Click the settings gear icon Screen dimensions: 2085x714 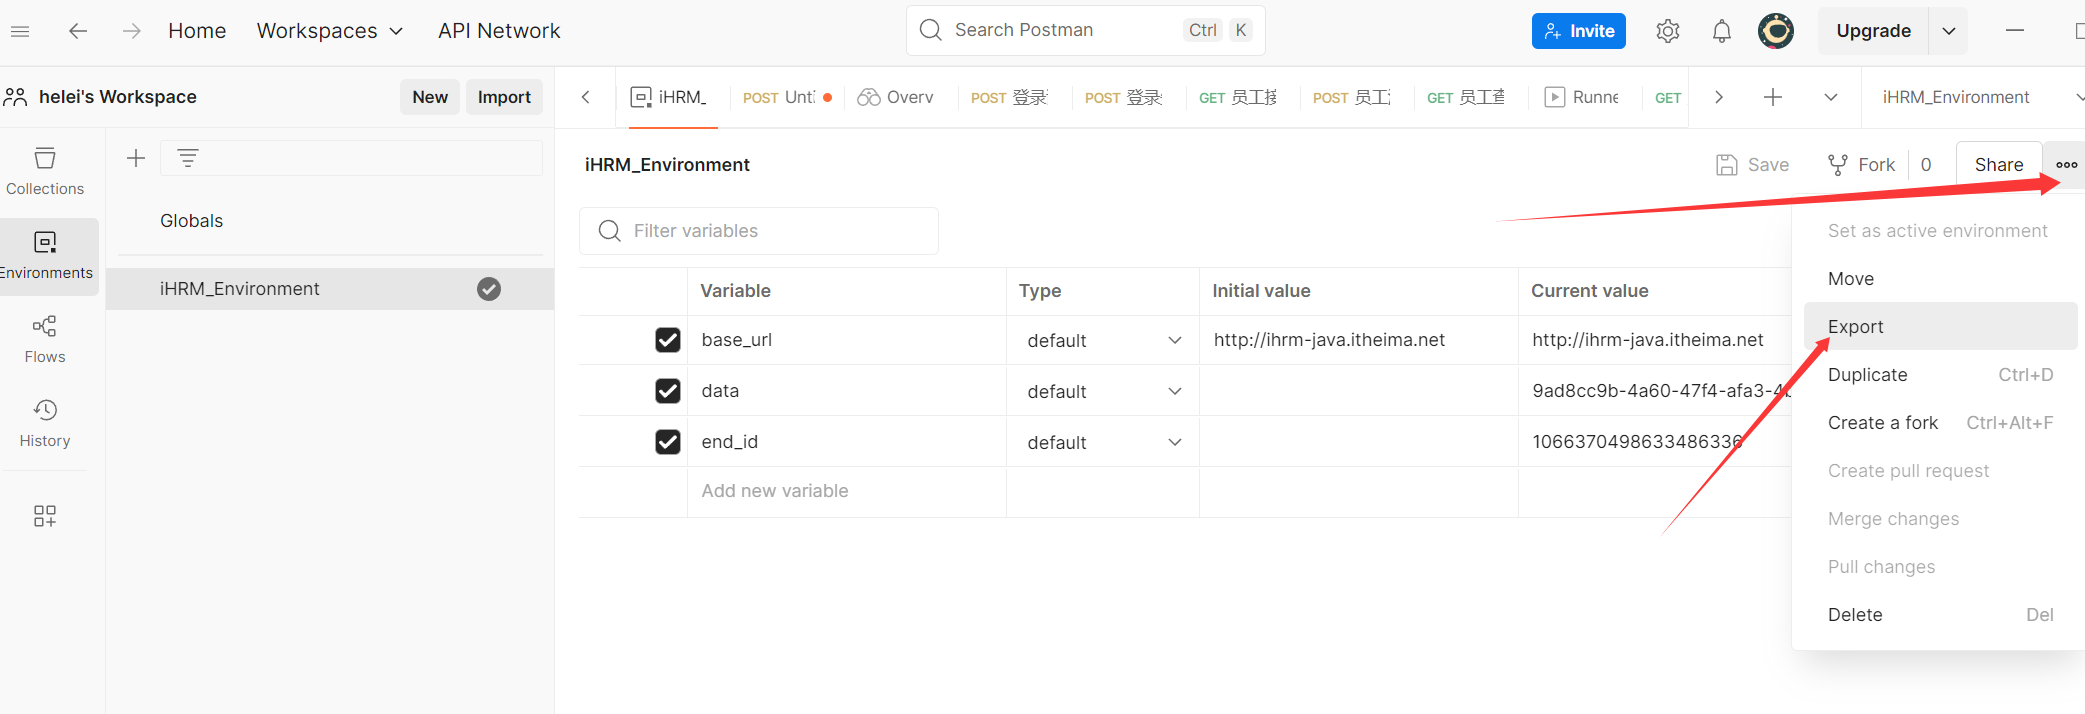1667,31
